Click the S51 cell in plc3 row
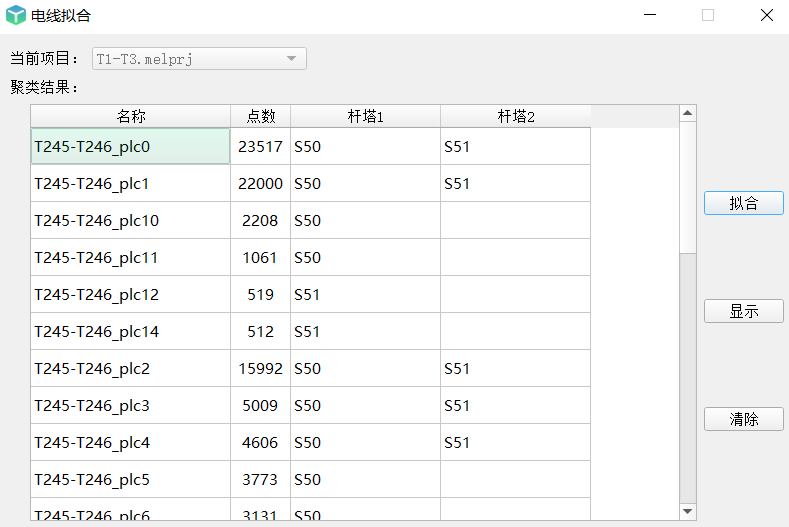The width and height of the screenshot is (789, 527). point(515,406)
